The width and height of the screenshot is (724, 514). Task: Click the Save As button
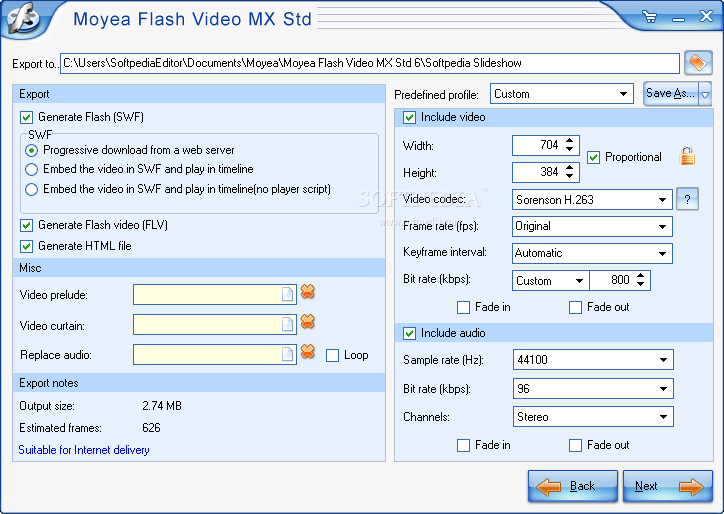671,94
